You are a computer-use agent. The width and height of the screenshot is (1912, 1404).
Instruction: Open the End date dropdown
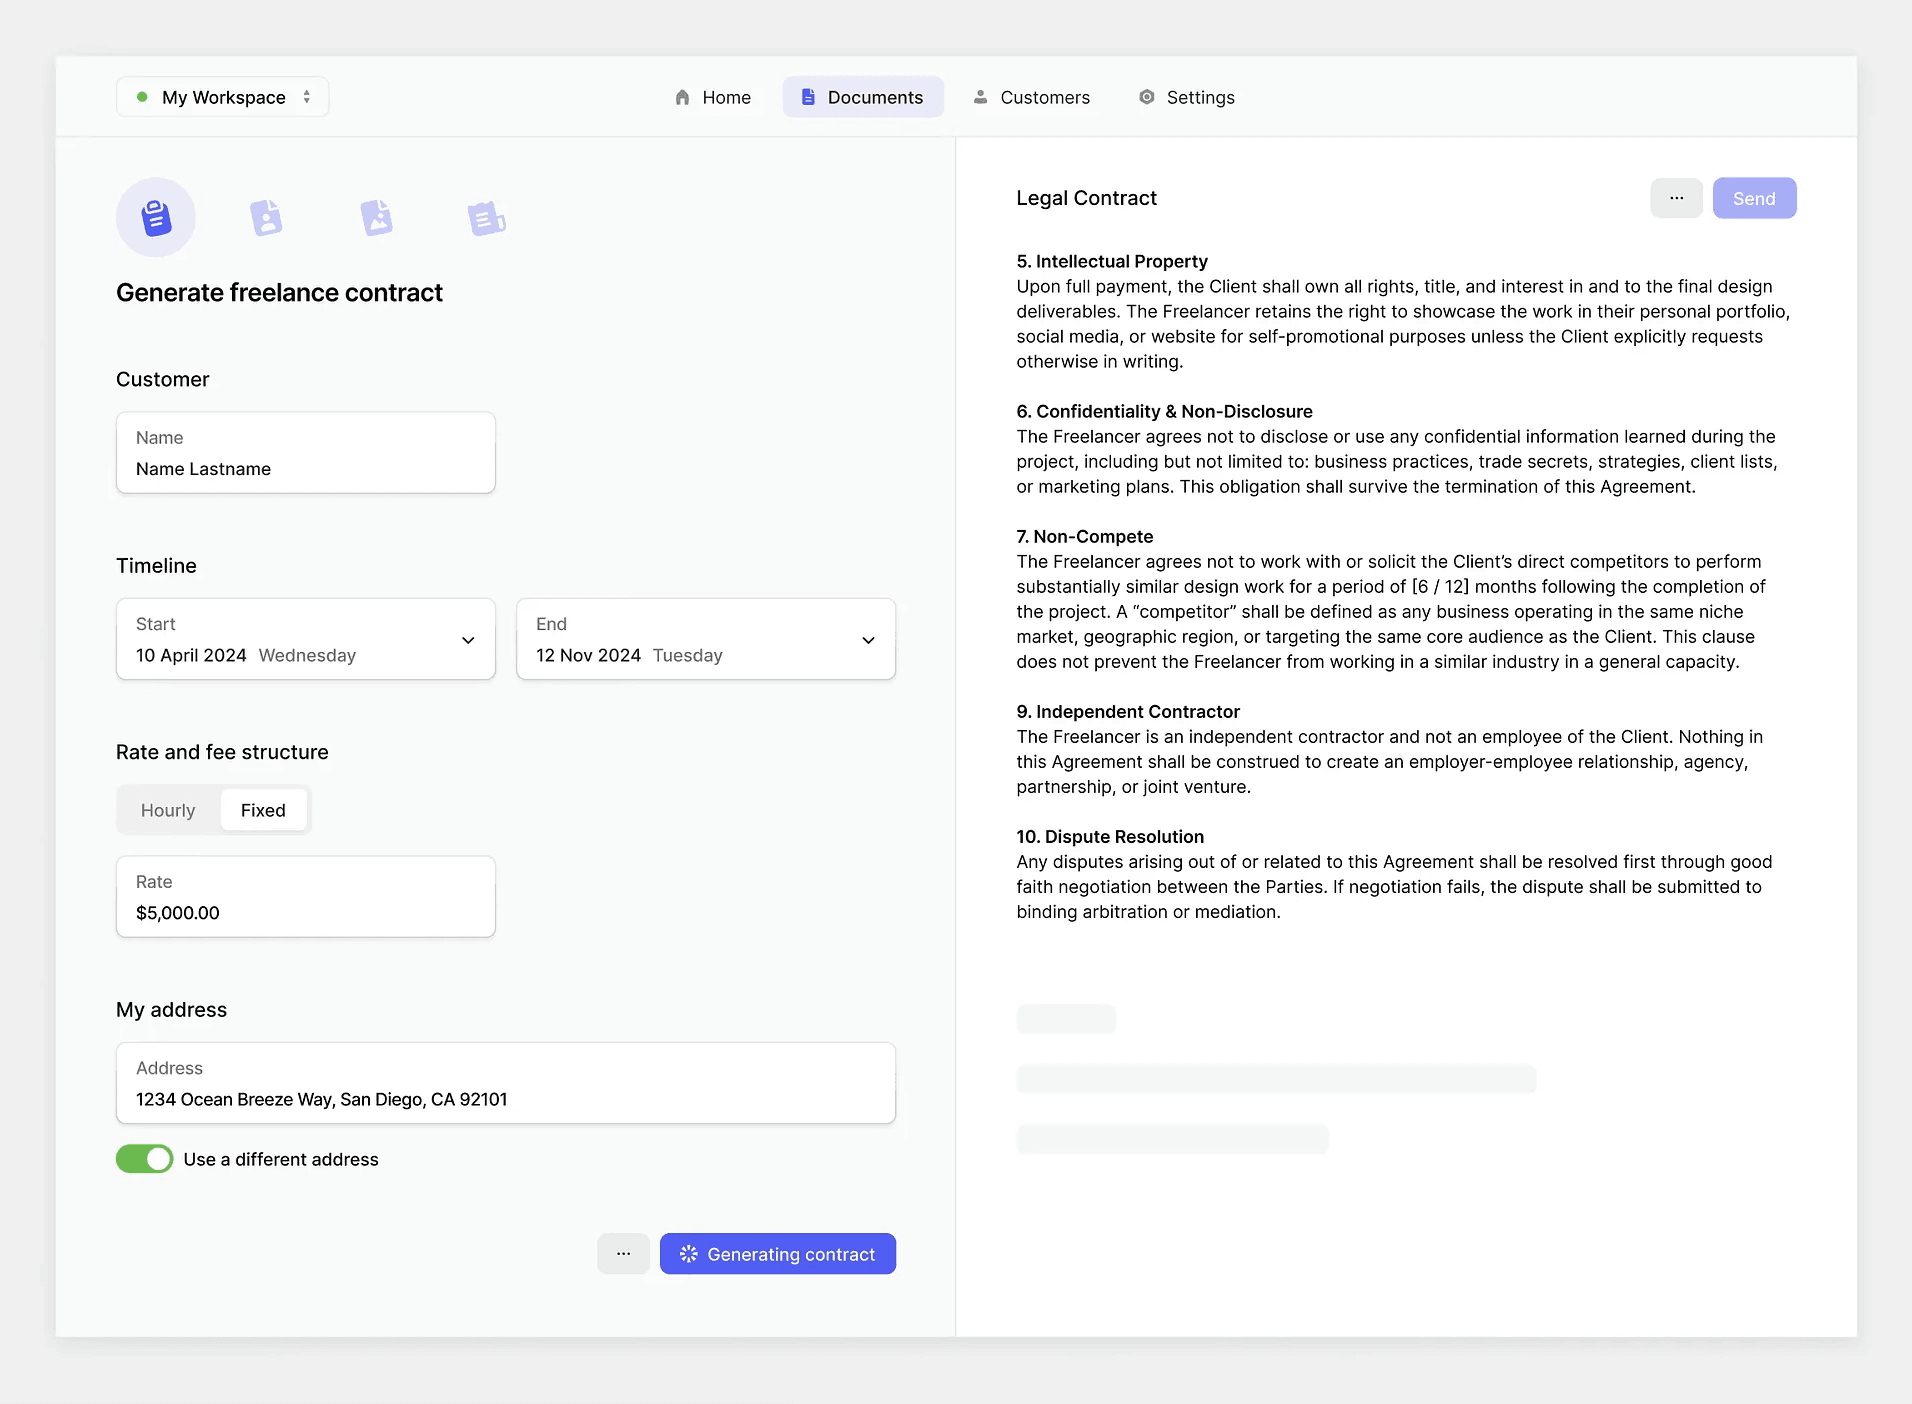click(x=868, y=639)
